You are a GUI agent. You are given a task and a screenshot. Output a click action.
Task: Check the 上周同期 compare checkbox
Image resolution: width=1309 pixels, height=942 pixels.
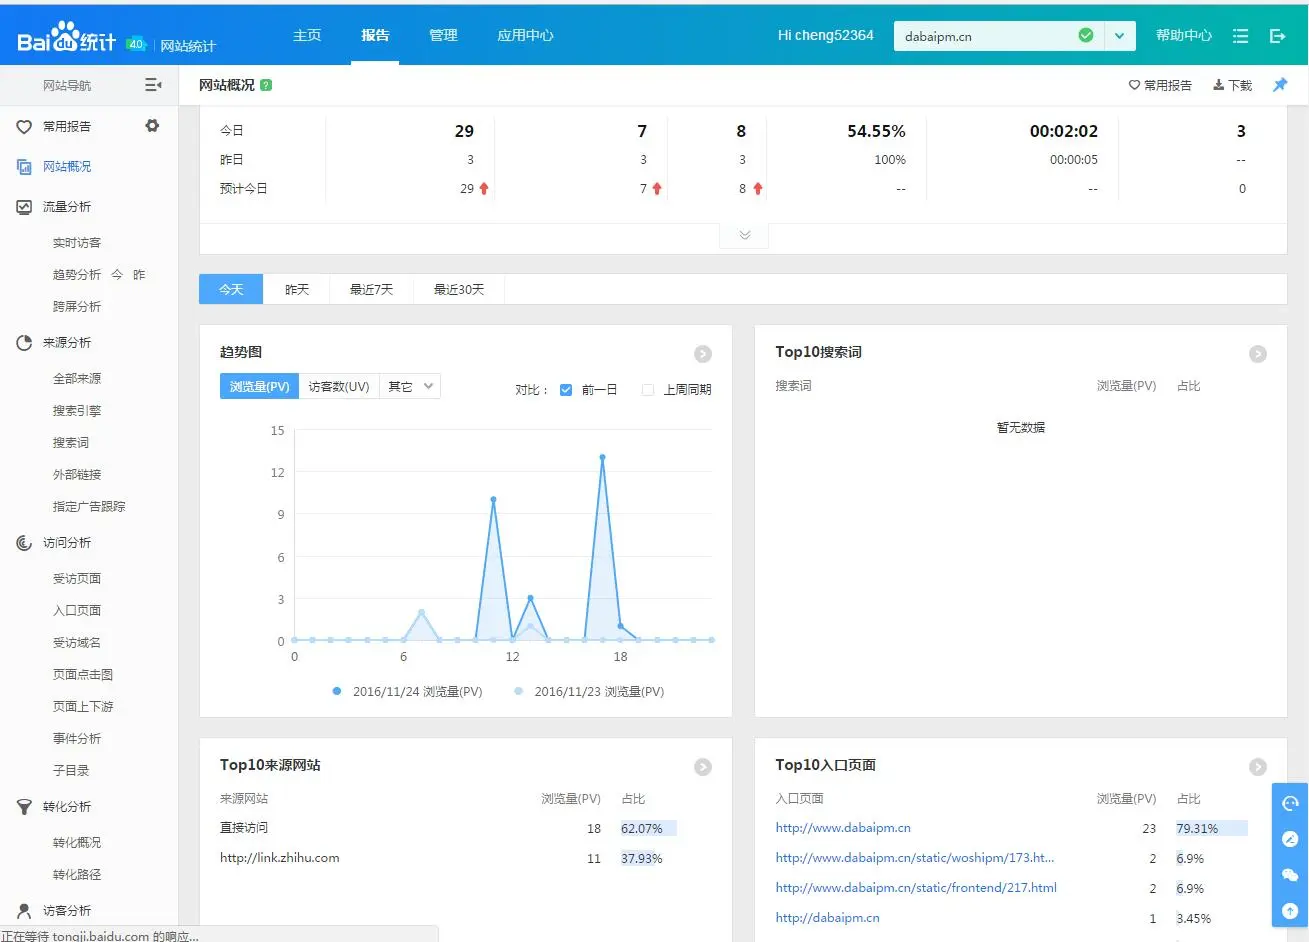point(648,390)
